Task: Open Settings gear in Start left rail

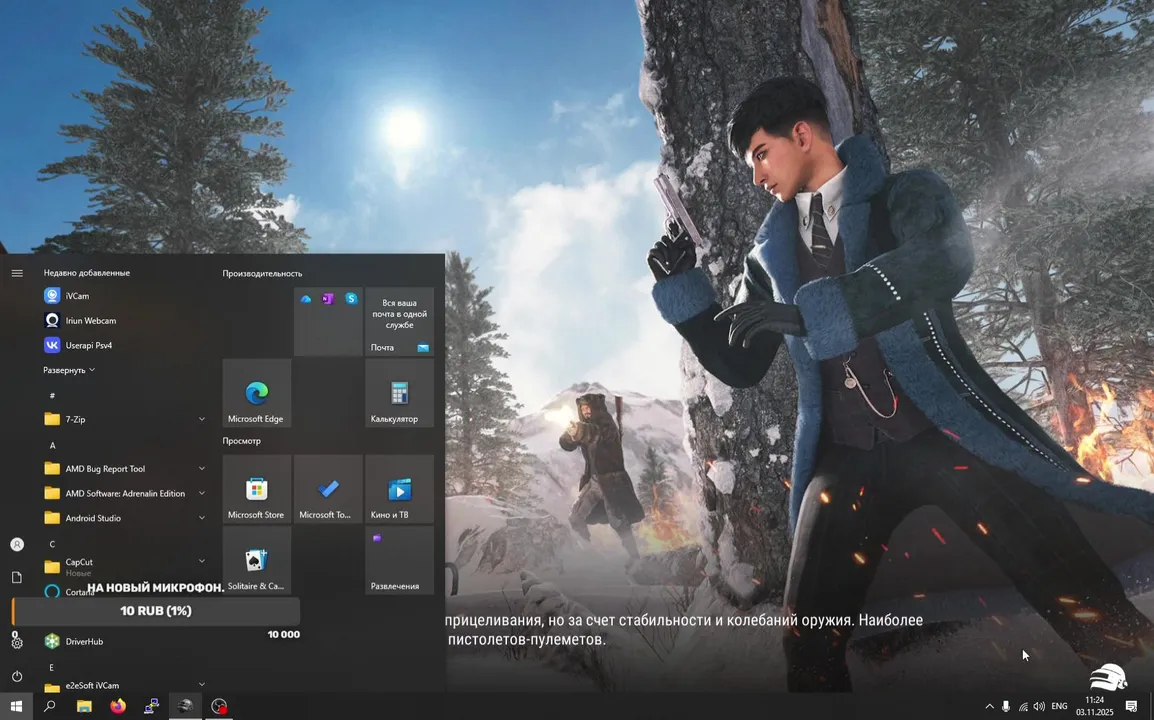Action: [17, 643]
